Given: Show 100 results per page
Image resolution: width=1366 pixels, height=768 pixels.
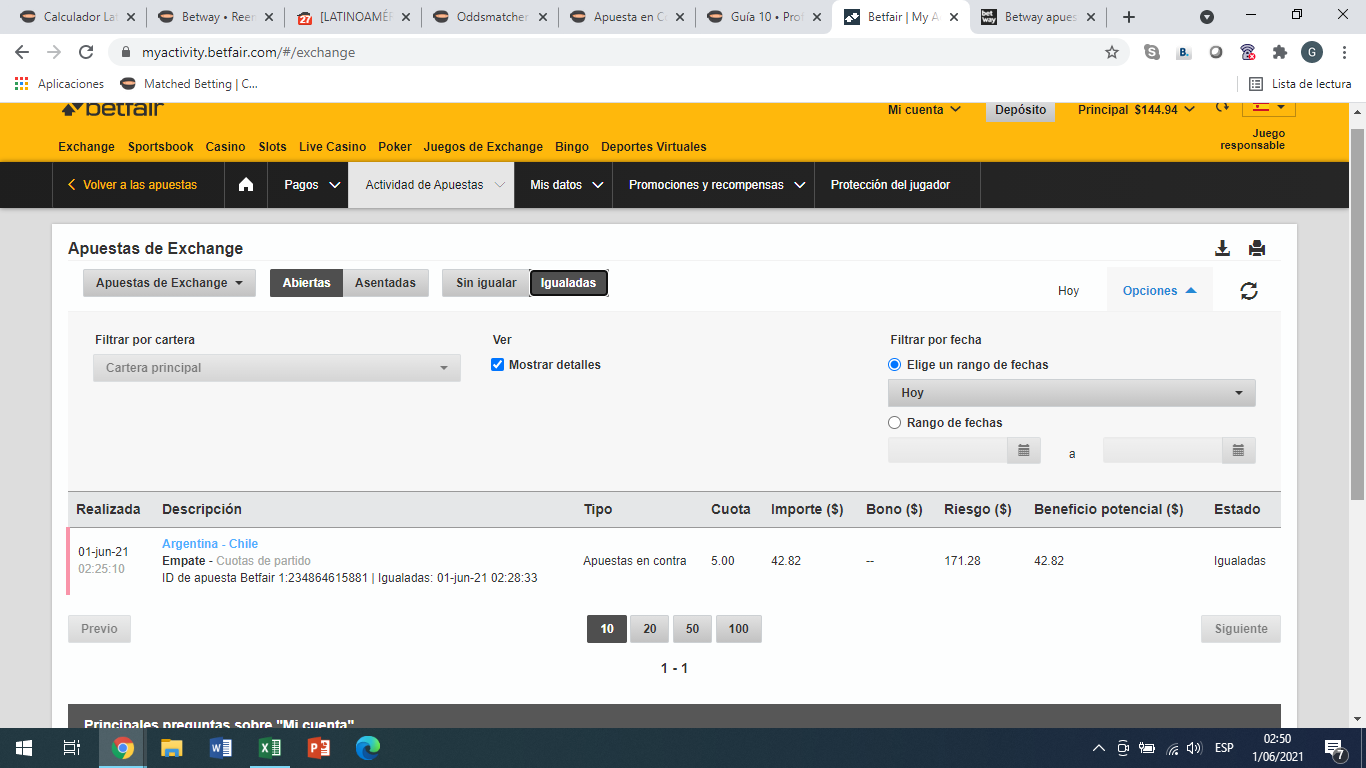Looking at the screenshot, I should [739, 629].
